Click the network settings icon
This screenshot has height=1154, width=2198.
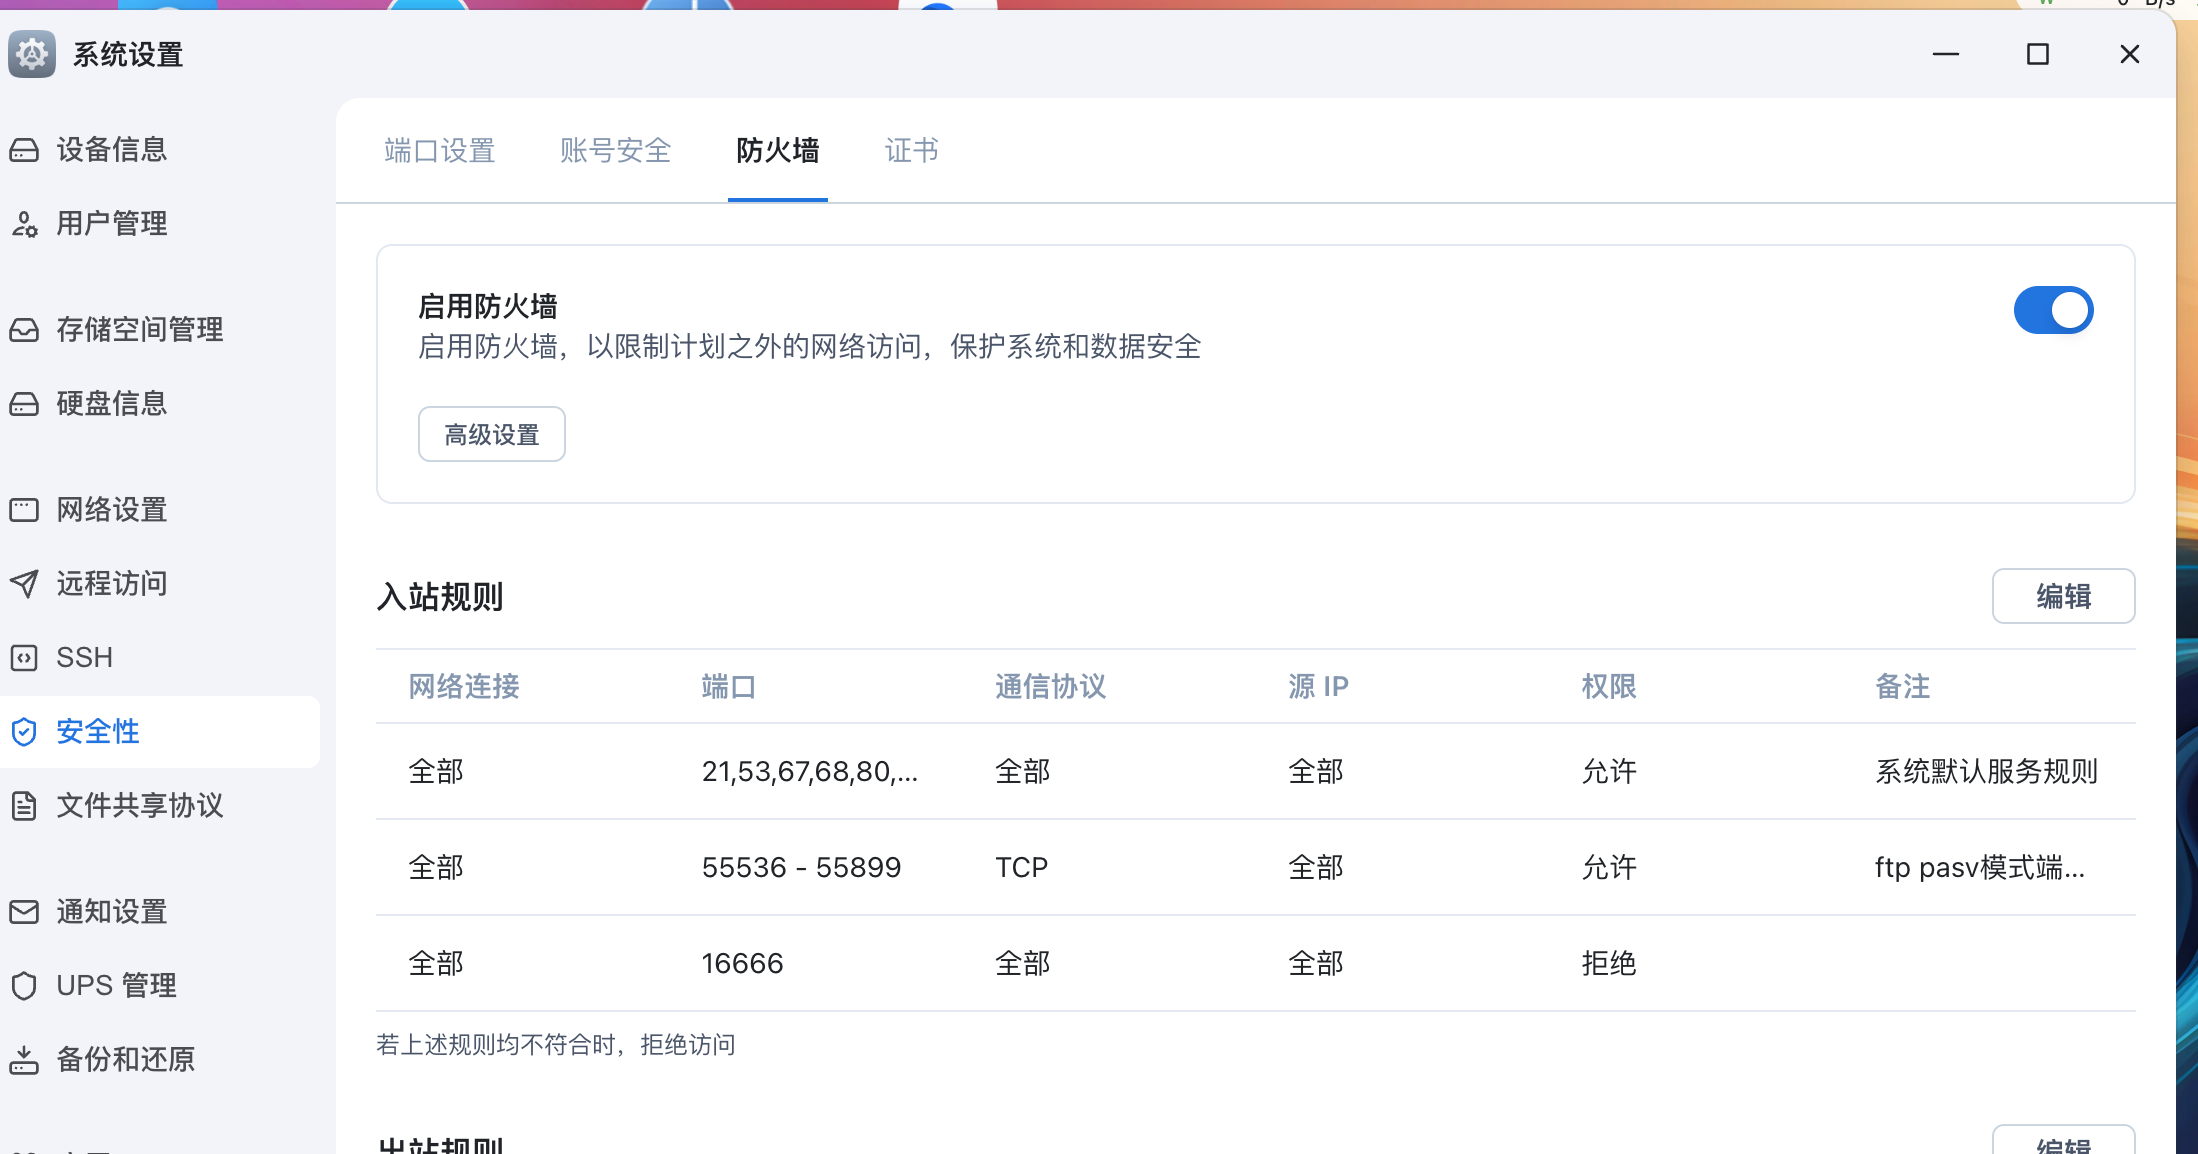coord(24,510)
